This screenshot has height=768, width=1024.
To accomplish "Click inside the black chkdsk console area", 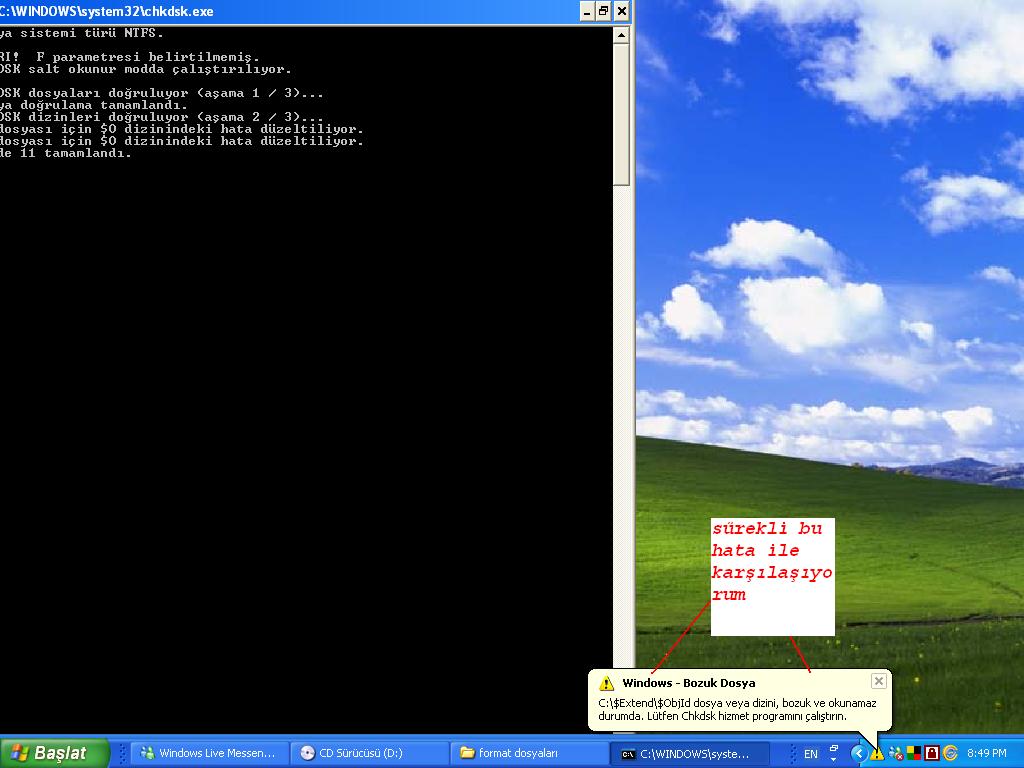I will pos(300,400).
